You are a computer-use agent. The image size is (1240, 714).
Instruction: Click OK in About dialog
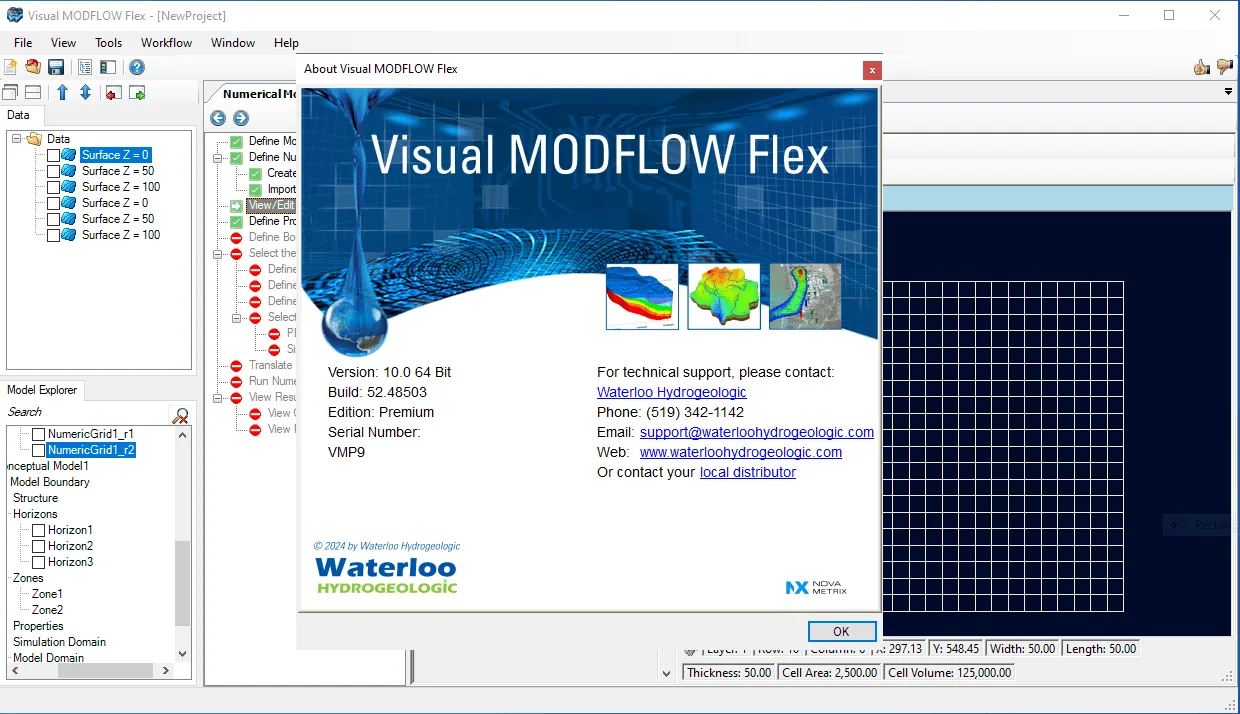841,631
